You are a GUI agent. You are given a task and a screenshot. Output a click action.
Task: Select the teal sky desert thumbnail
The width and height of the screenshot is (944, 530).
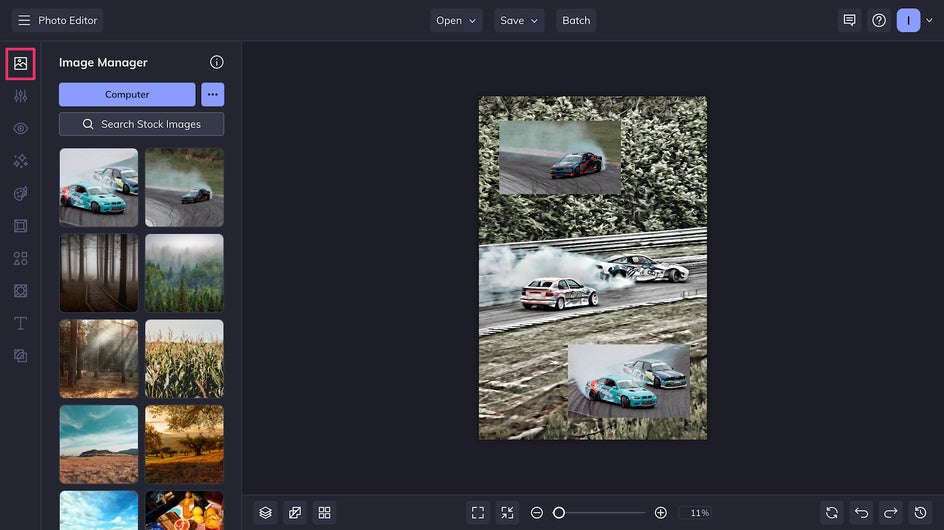click(x=99, y=444)
